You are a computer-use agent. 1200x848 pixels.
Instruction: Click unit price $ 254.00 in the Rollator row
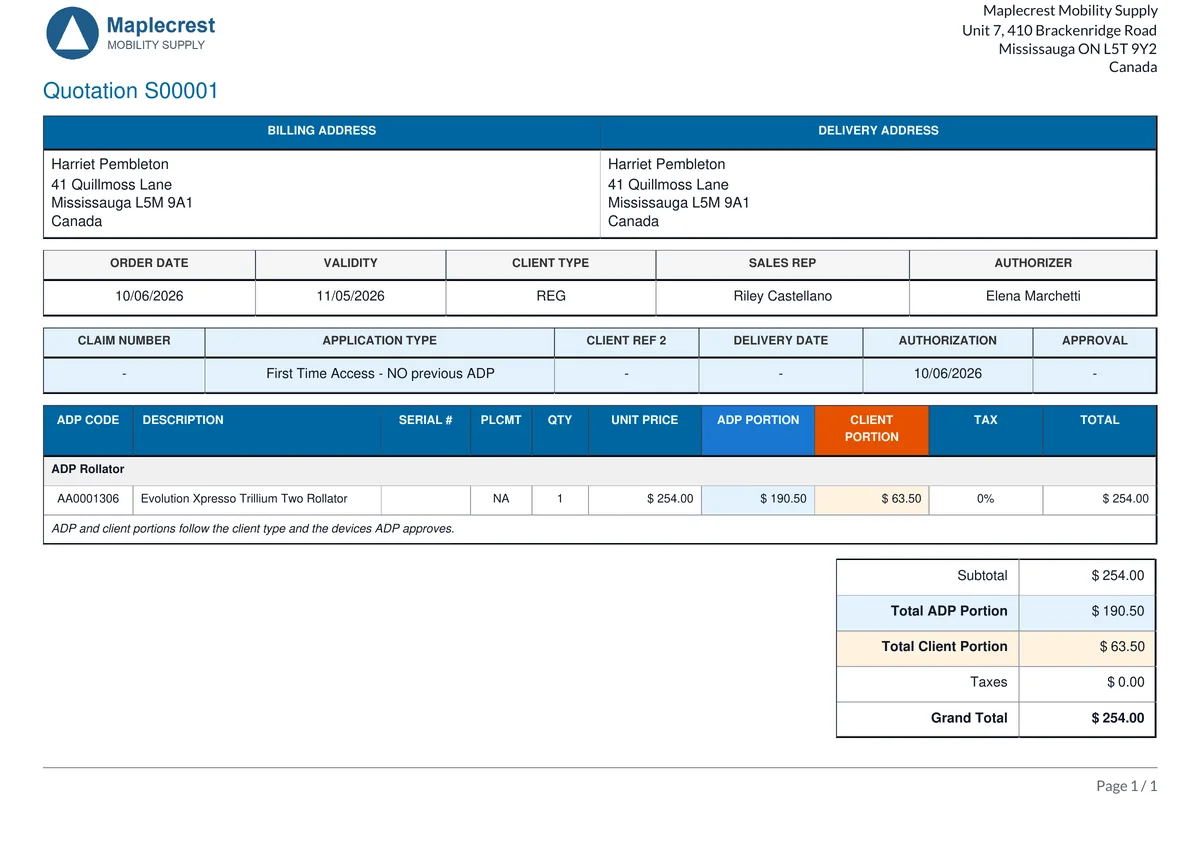click(x=669, y=499)
